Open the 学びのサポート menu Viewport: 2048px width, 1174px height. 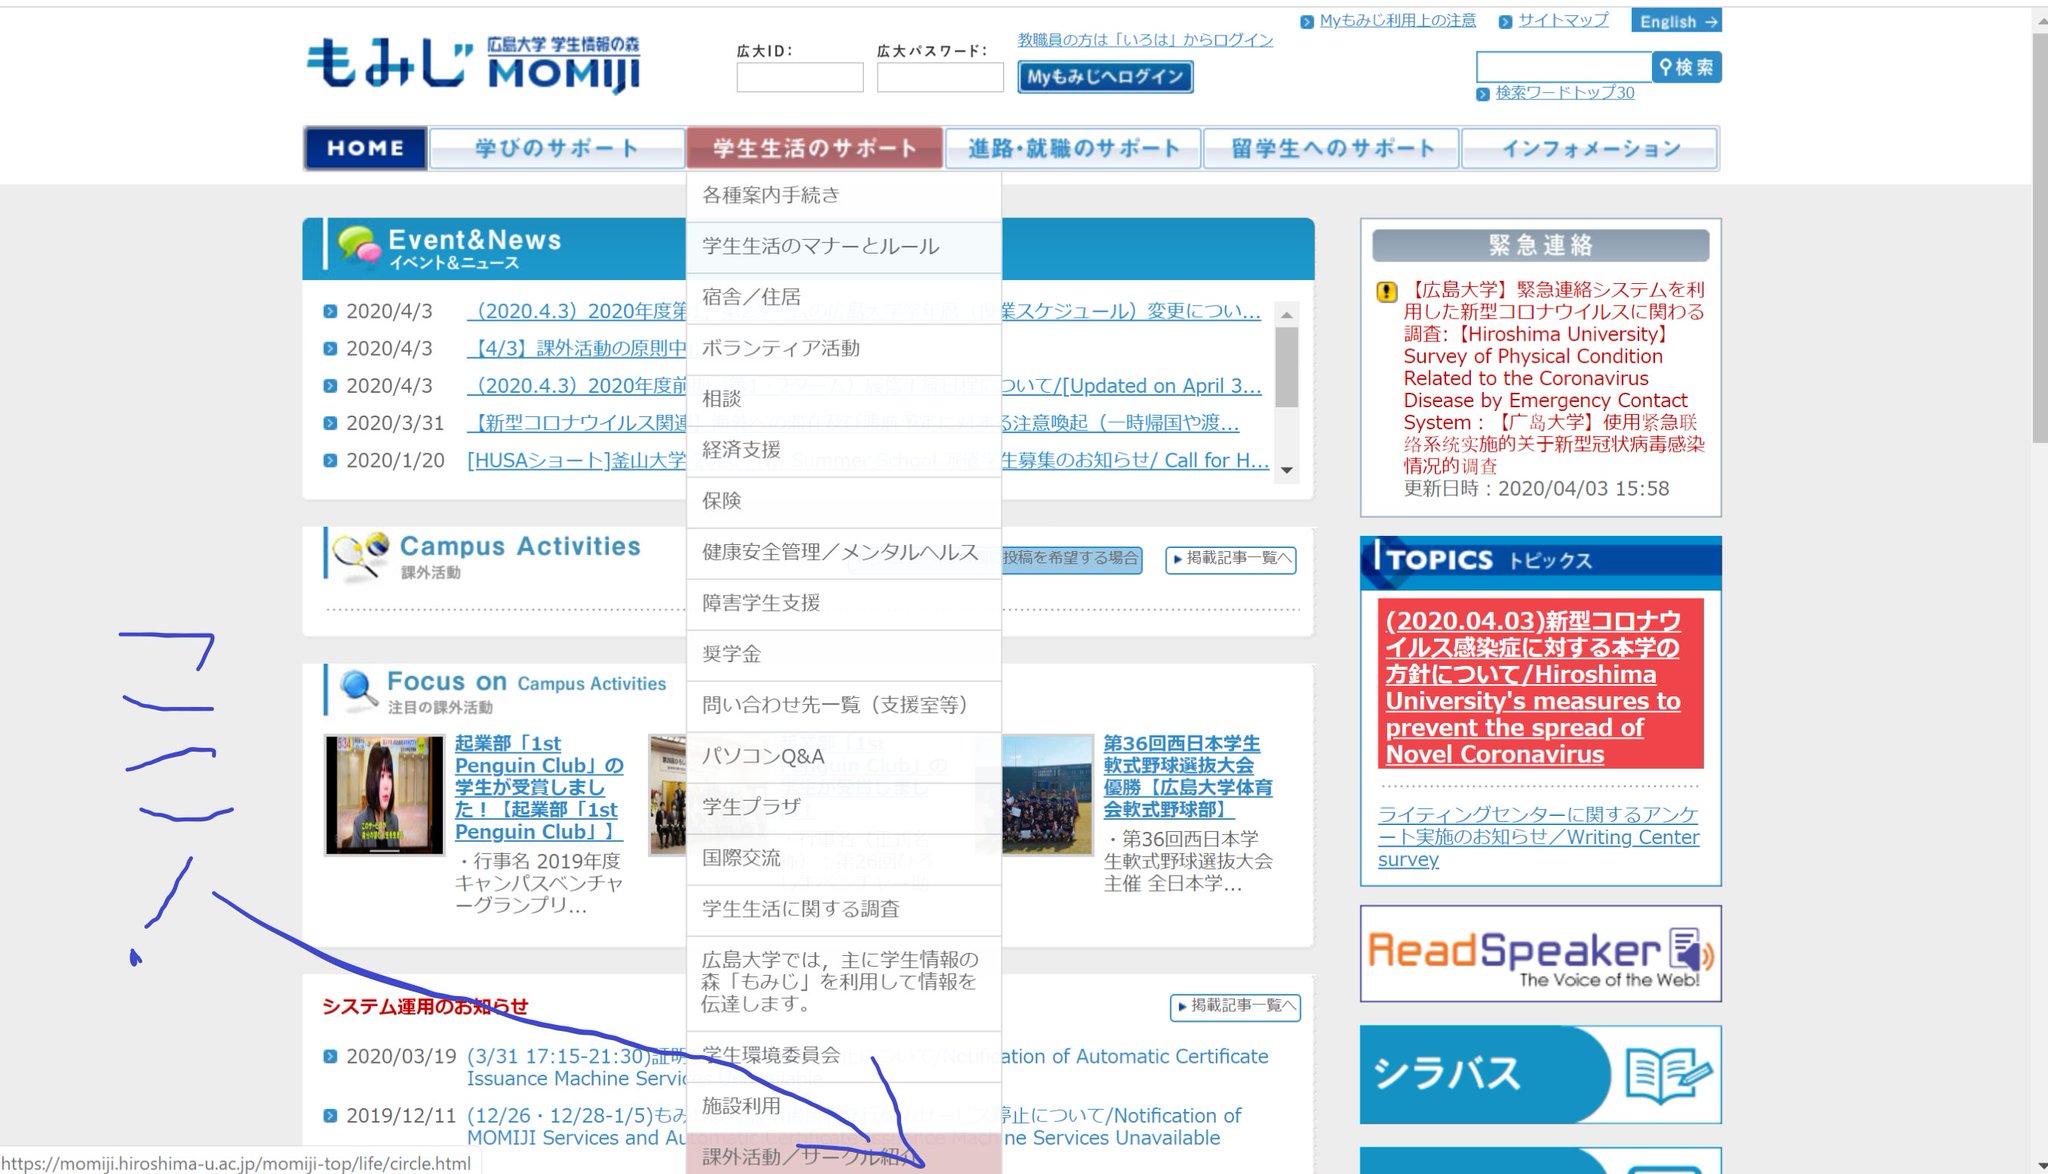(x=557, y=149)
